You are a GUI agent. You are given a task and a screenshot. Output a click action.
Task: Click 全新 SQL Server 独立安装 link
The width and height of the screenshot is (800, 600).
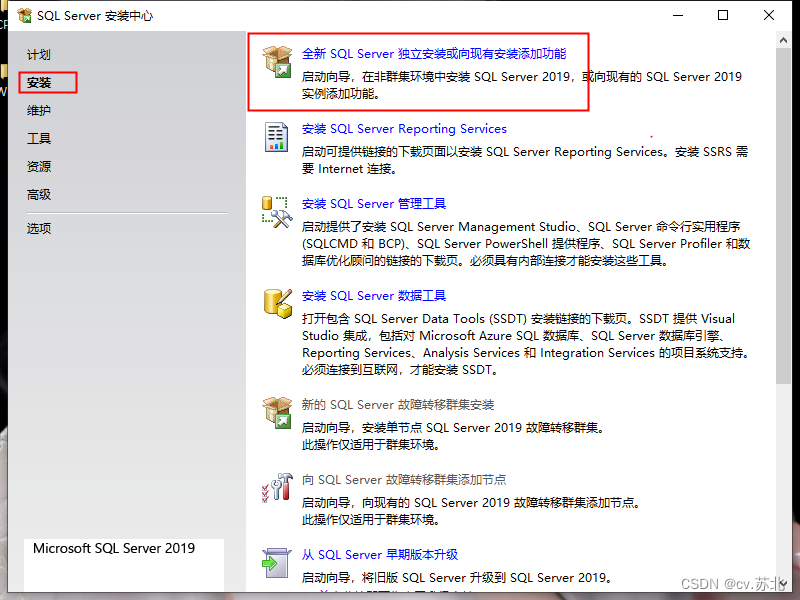[434, 54]
